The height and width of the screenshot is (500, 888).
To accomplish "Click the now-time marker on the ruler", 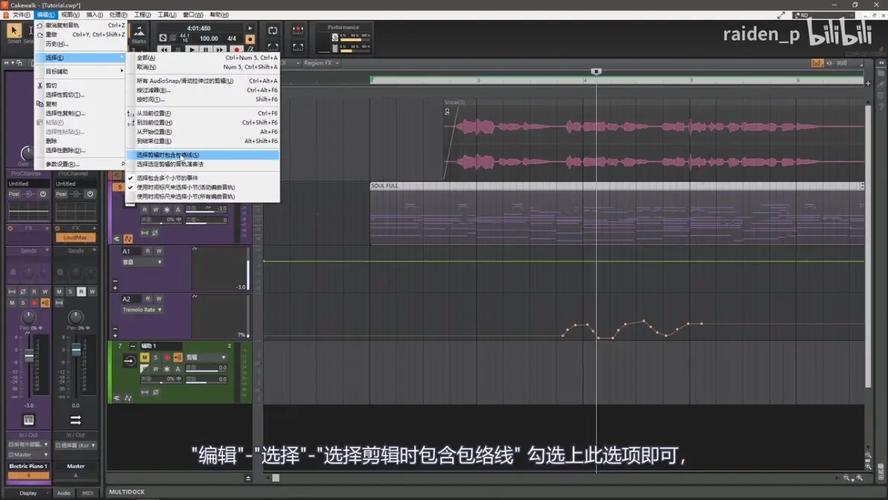I will coord(596,71).
